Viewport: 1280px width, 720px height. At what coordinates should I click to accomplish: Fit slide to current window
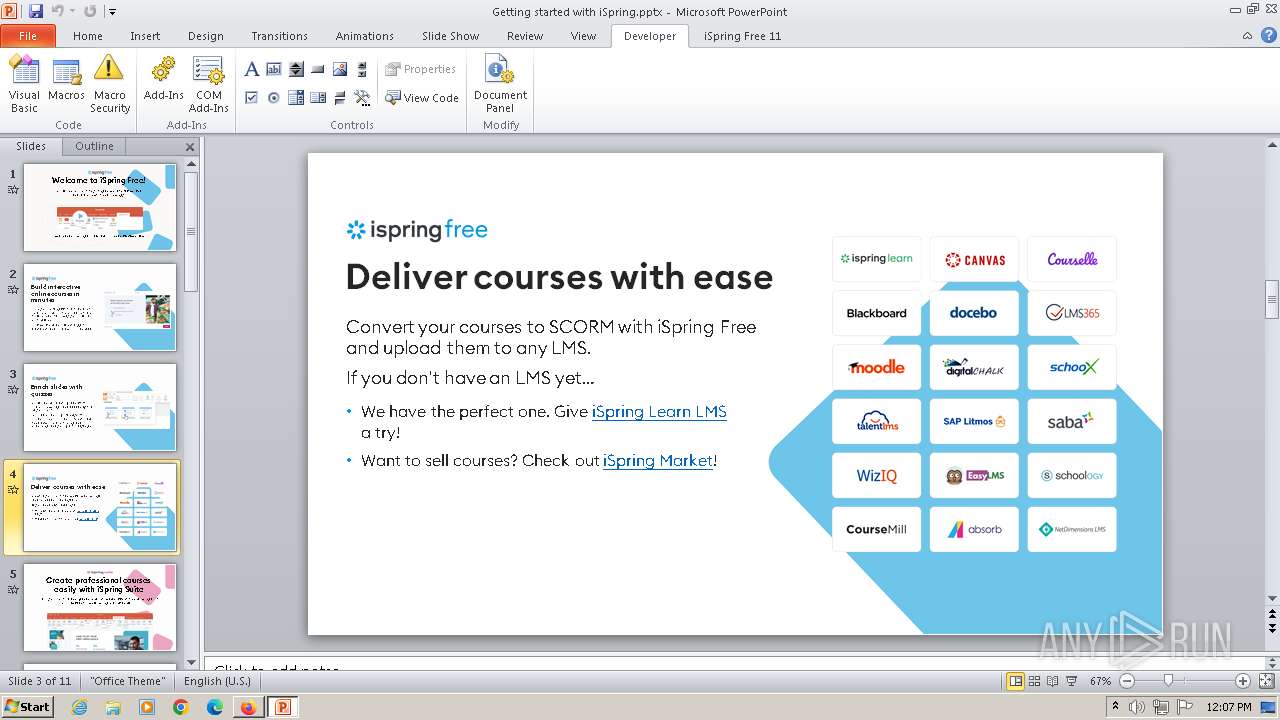1266,681
